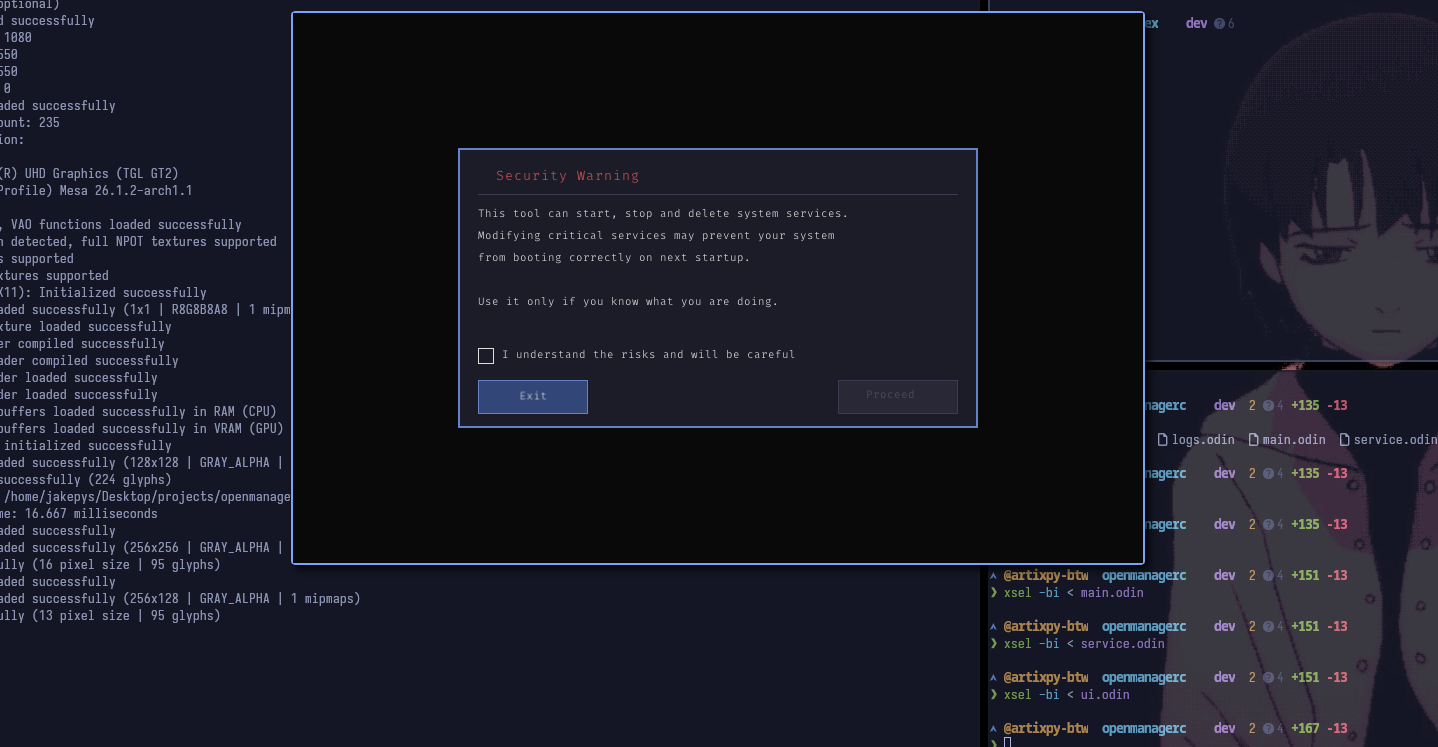Click 'buffers loaded successfully in VRAM (GPU)' line
This screenshot has height=747, width=1438.
[142, 429]
